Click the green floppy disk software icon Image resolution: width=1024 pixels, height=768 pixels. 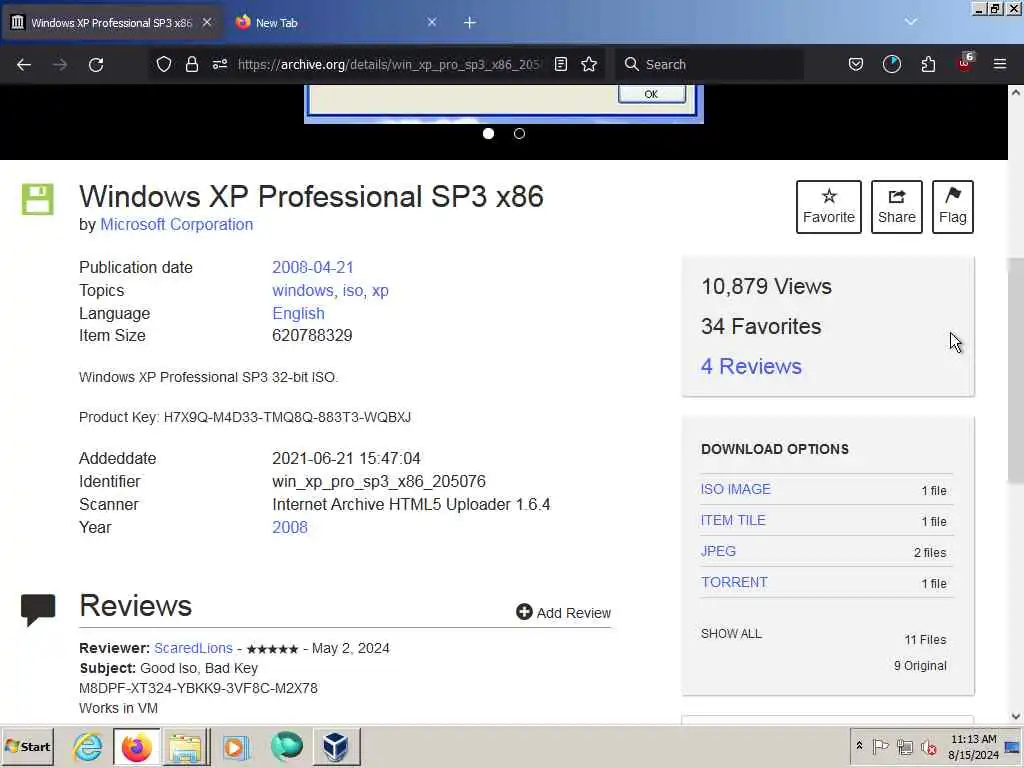click(x=38, y=199)
